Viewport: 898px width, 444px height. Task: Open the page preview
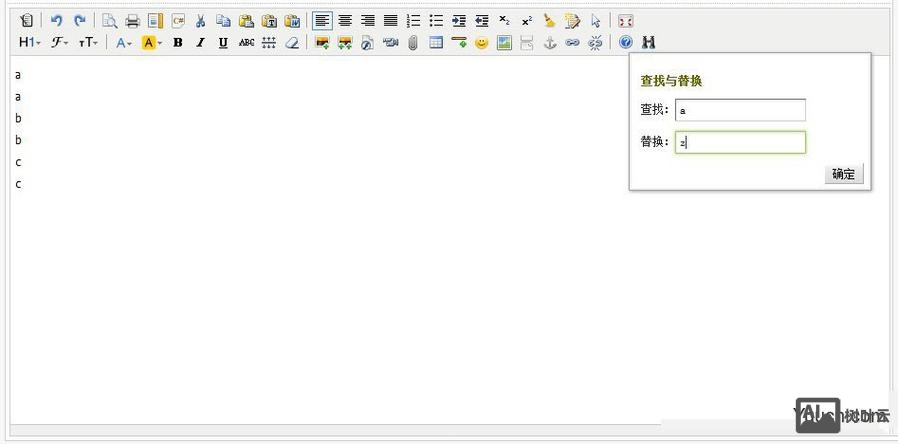click(109, 21)
